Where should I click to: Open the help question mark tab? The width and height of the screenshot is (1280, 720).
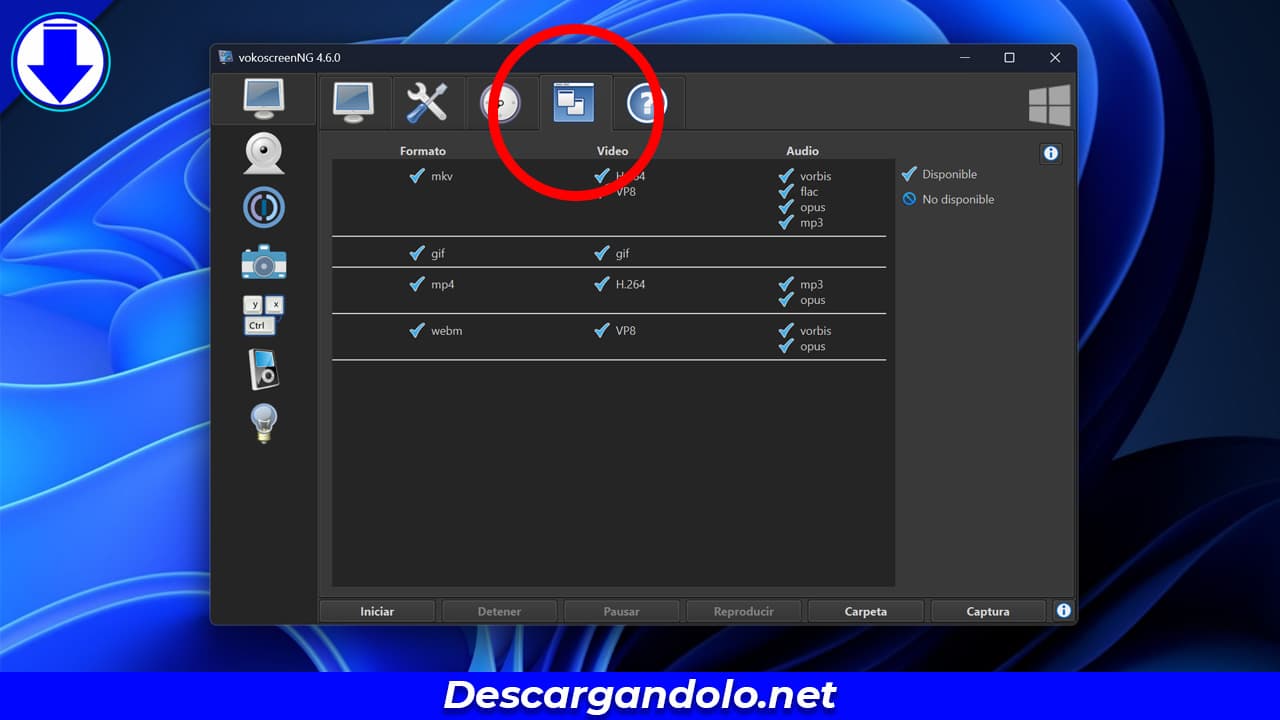click(647, 102)
